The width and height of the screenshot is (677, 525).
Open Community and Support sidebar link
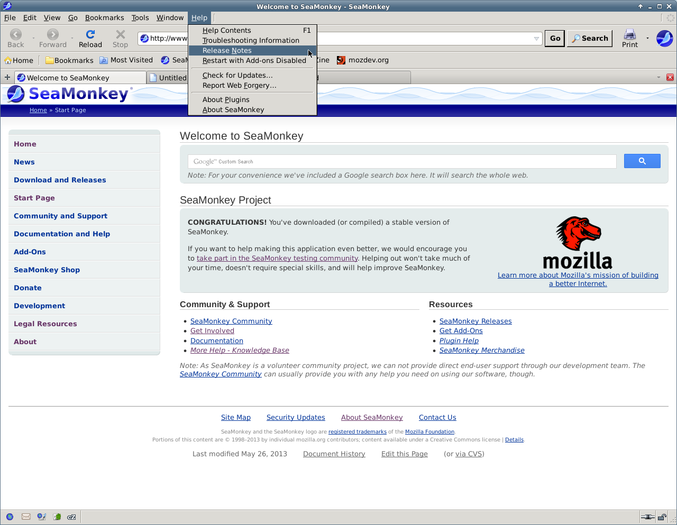(x=60, y=216)
